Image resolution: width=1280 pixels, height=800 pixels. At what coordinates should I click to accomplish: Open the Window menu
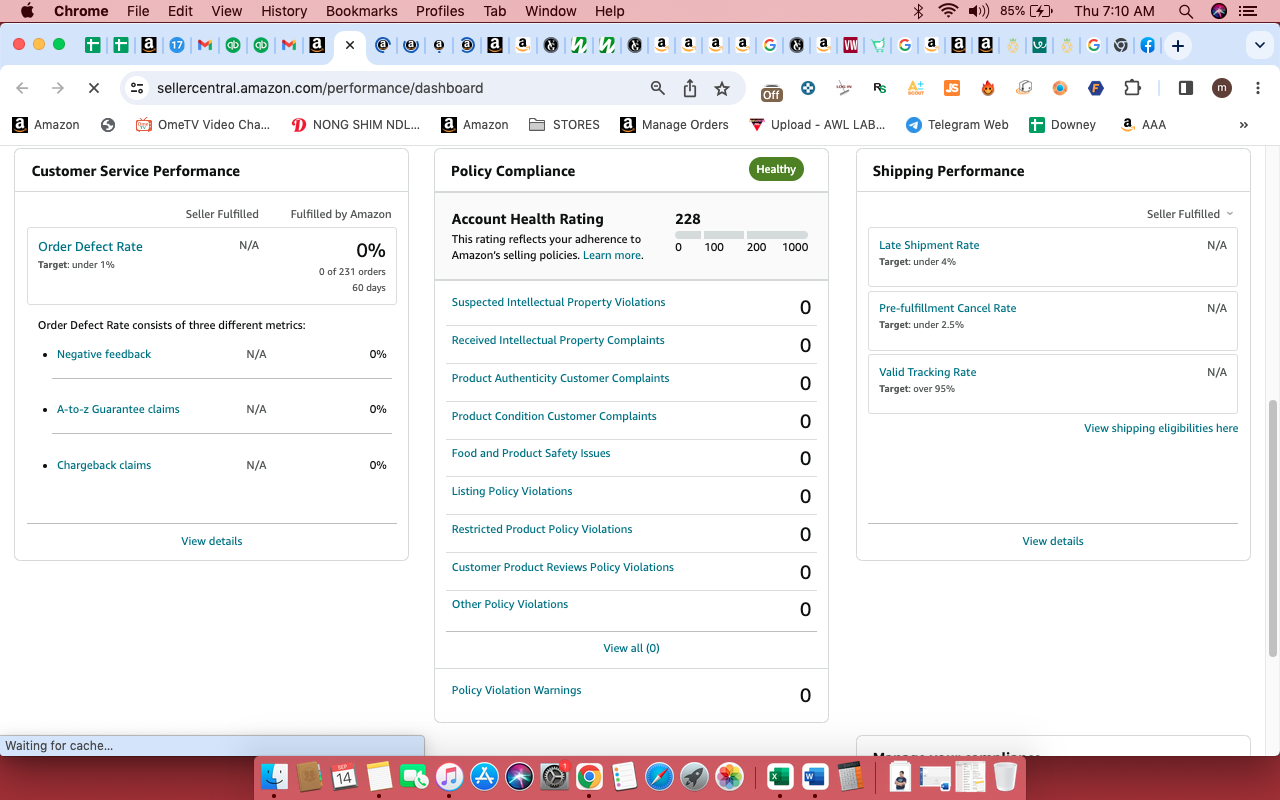tap(551, 11)
